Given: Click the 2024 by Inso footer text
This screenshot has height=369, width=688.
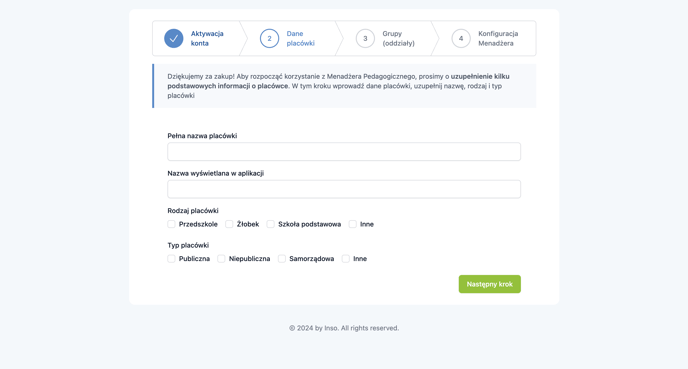Looking at the screenshot, I should 344,328.
